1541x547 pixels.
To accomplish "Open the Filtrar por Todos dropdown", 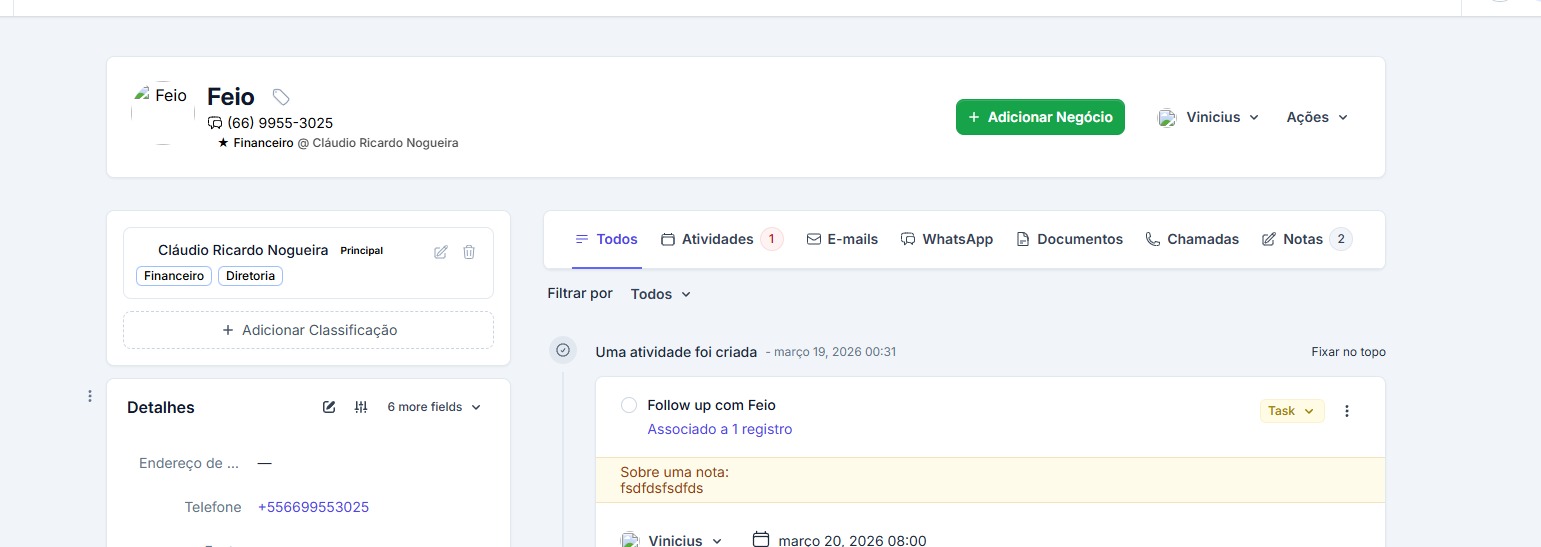I will coord(660,294).
